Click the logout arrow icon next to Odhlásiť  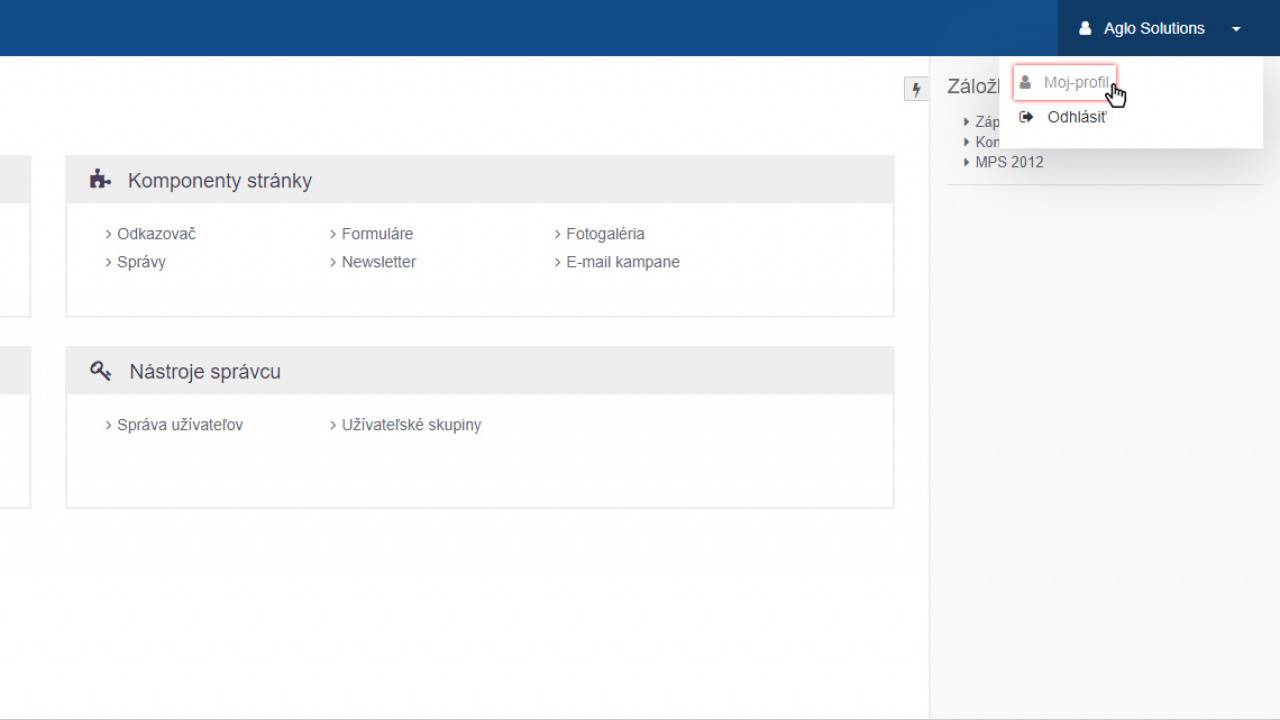pos(1026,117)
